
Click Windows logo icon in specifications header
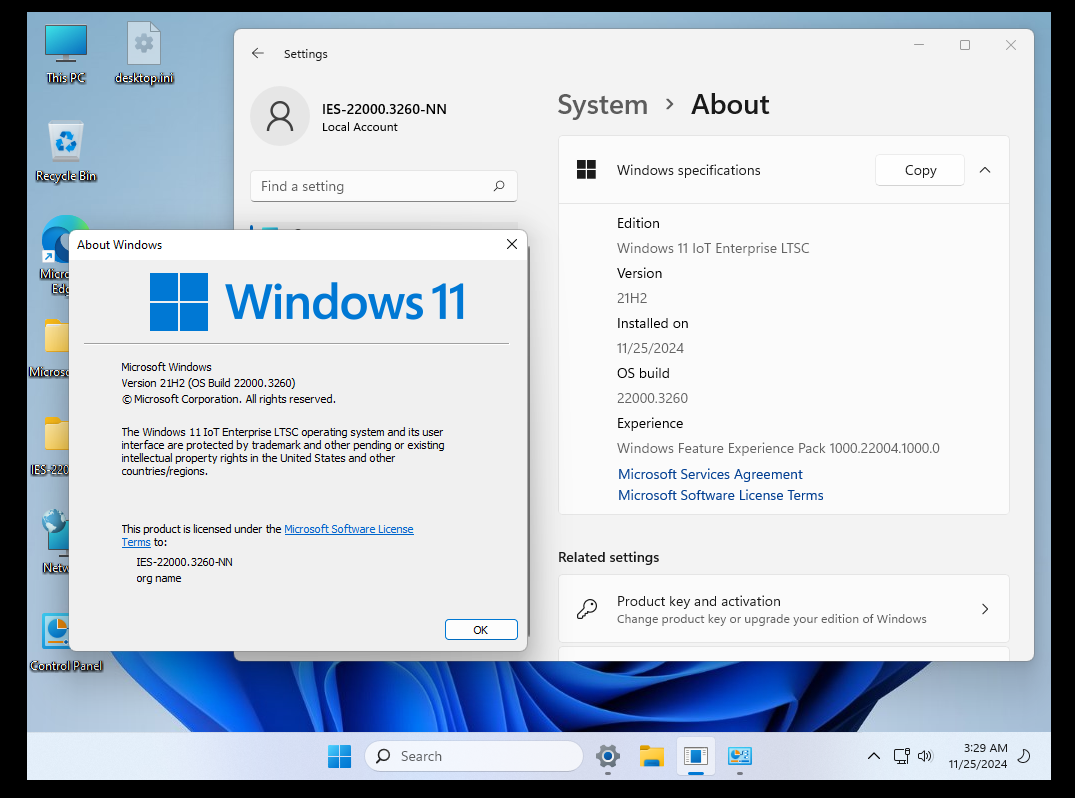(586, 169)
